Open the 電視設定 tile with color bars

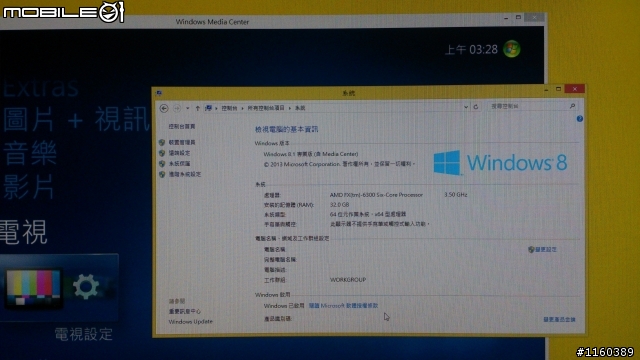[59, 287]
